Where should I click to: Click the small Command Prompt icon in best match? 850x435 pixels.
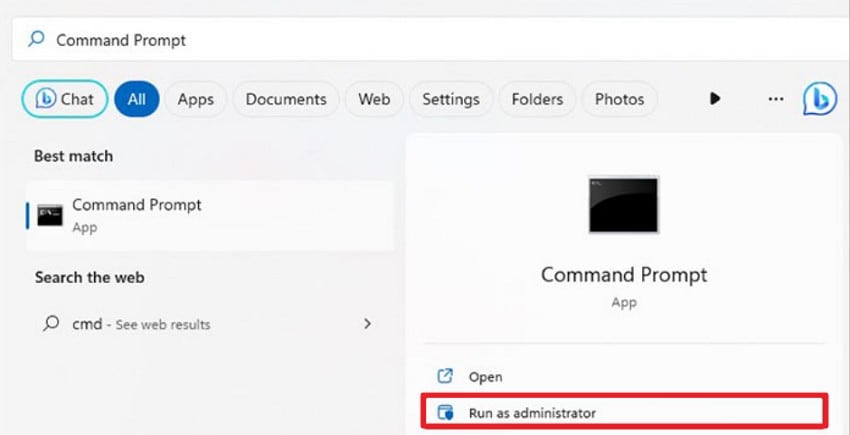(x=50, y=215)
